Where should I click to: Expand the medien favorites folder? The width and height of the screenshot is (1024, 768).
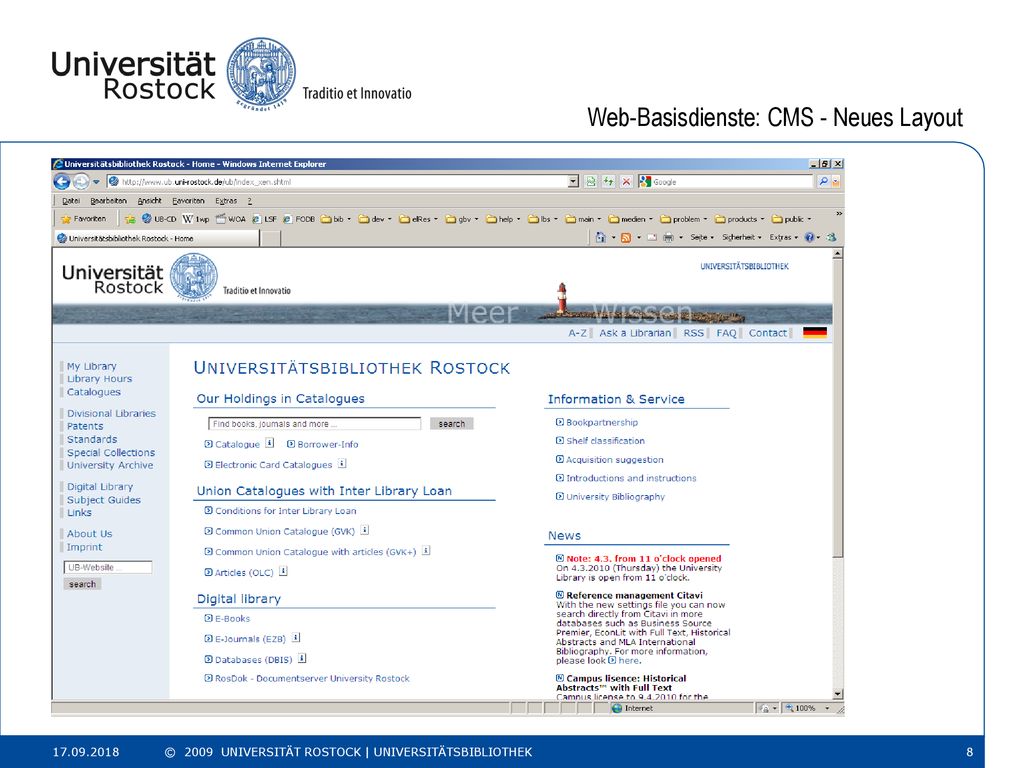630,219
